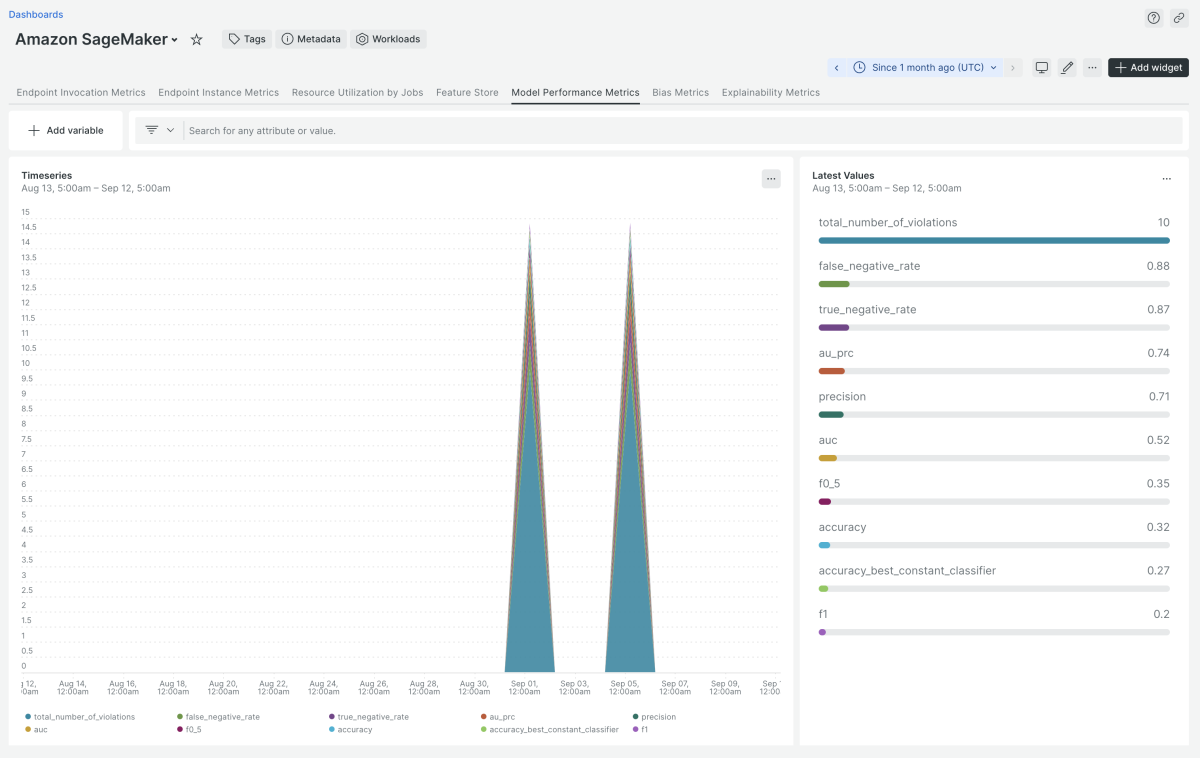Click the Add widget button
This screenshot has width=1200, height=758.
1148,68
